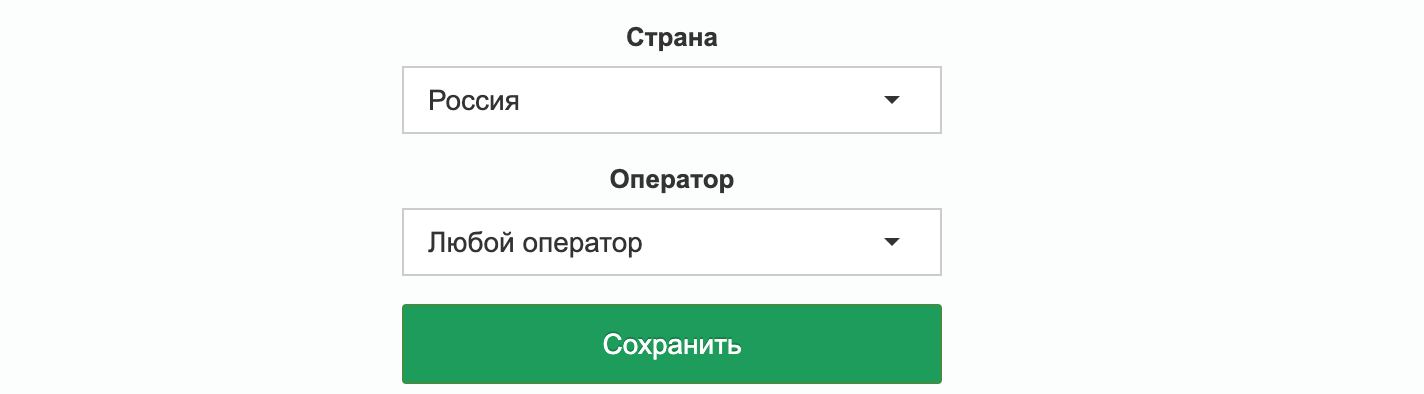This screenshot has height=394, width=1424.
Task: Click the caret of the Оператор combo box
Action: tap(893, 242)
